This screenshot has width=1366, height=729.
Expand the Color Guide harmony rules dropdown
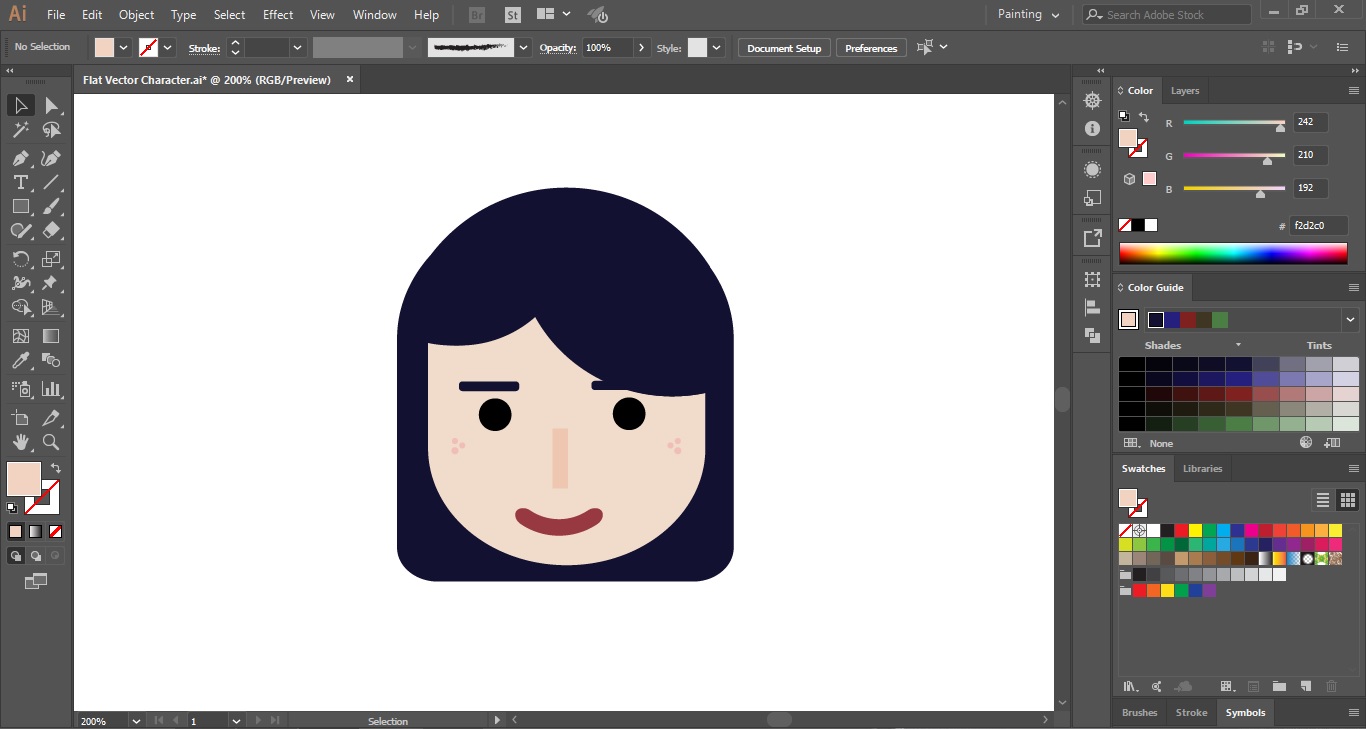point(1351,319)
